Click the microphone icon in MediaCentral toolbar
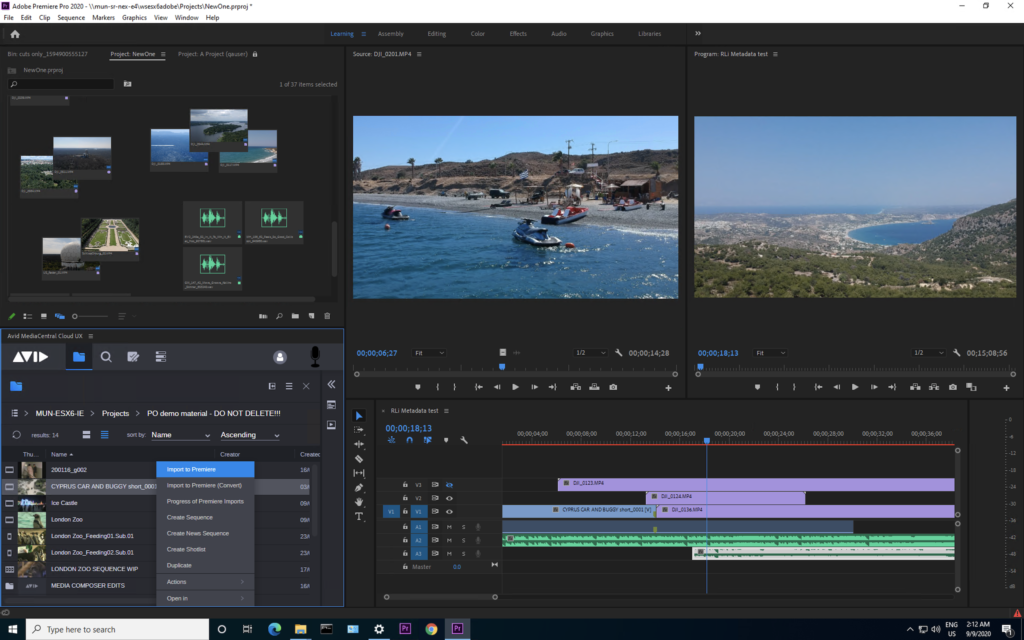The width and height of the screenshot is (1024, 640). pyautogui.click(x=316, y=358)
